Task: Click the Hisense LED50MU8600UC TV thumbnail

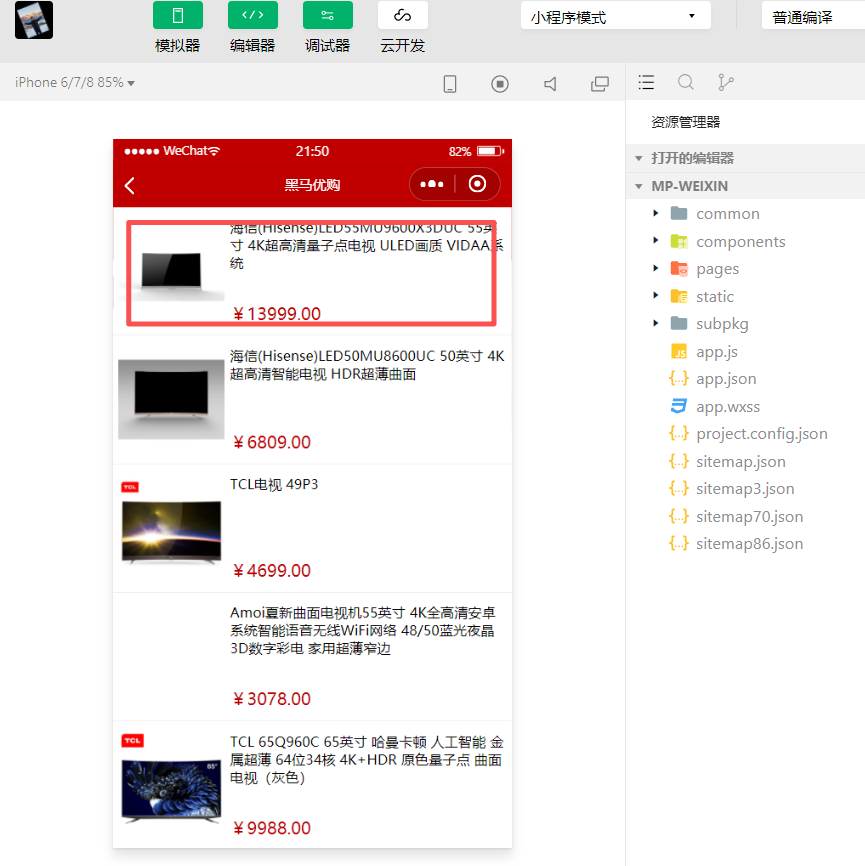Action: pos(171,399)
